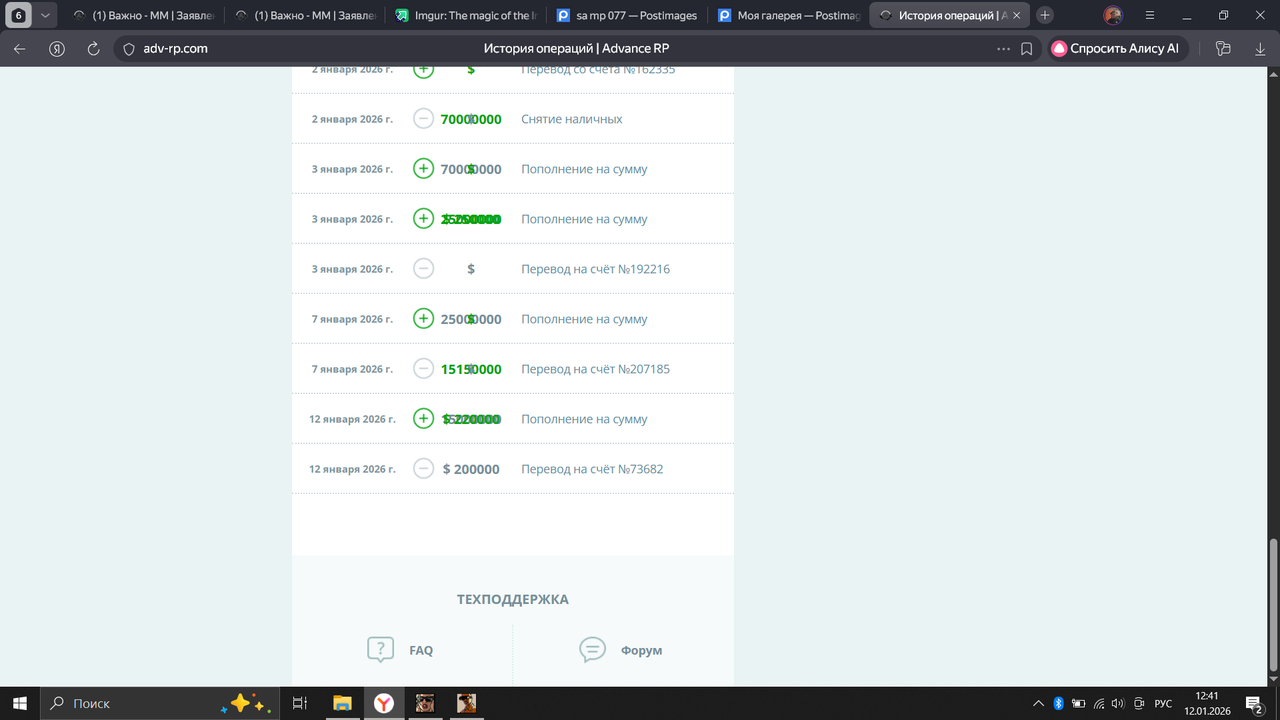The width and height of the screenshot is (1280, 720).
Task: Click the Windows search box 'Поиск'
Action: tap(160, 703)
